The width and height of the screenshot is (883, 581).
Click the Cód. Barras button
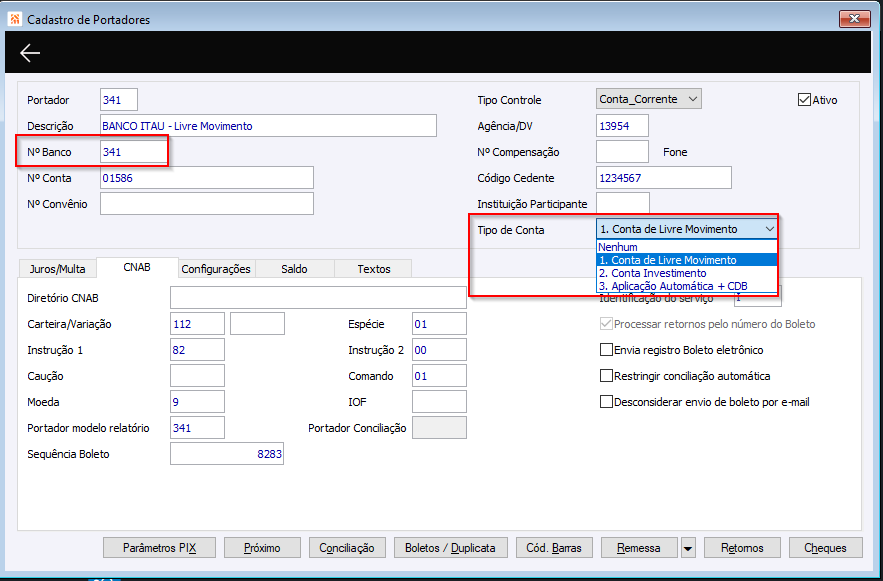[555, 548]
